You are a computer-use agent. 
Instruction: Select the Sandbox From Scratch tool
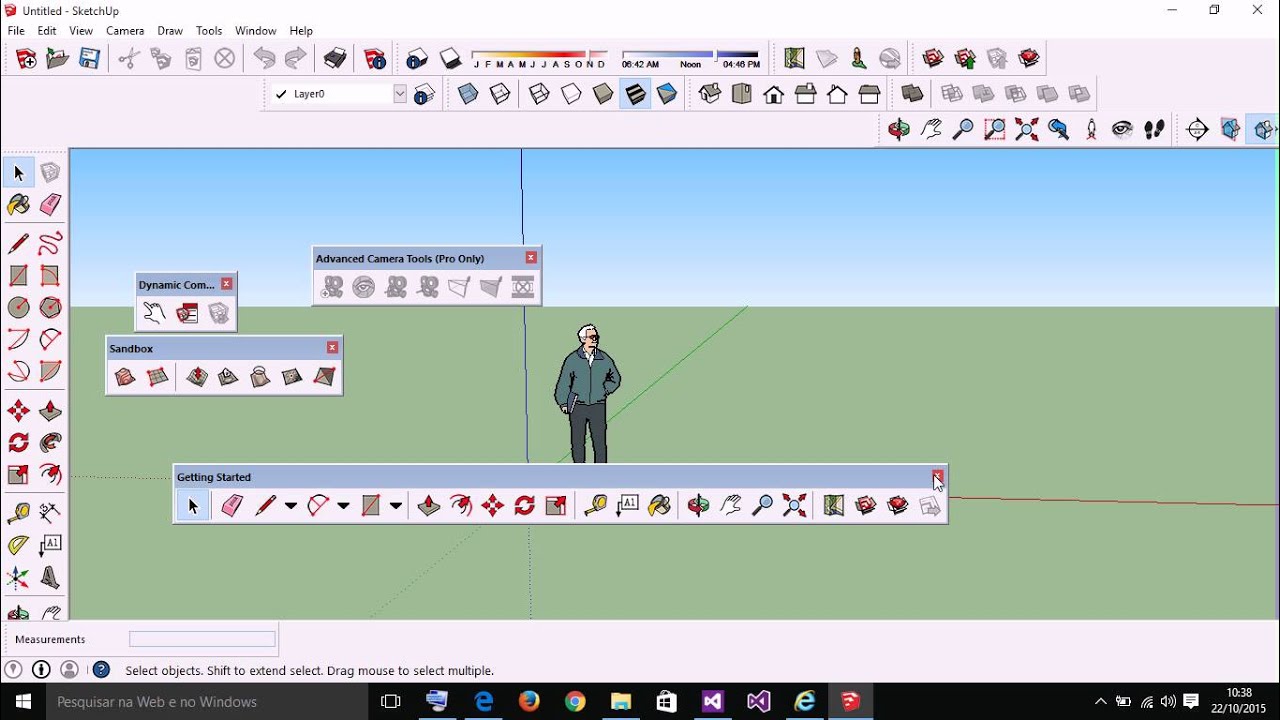tap(157, 377)
